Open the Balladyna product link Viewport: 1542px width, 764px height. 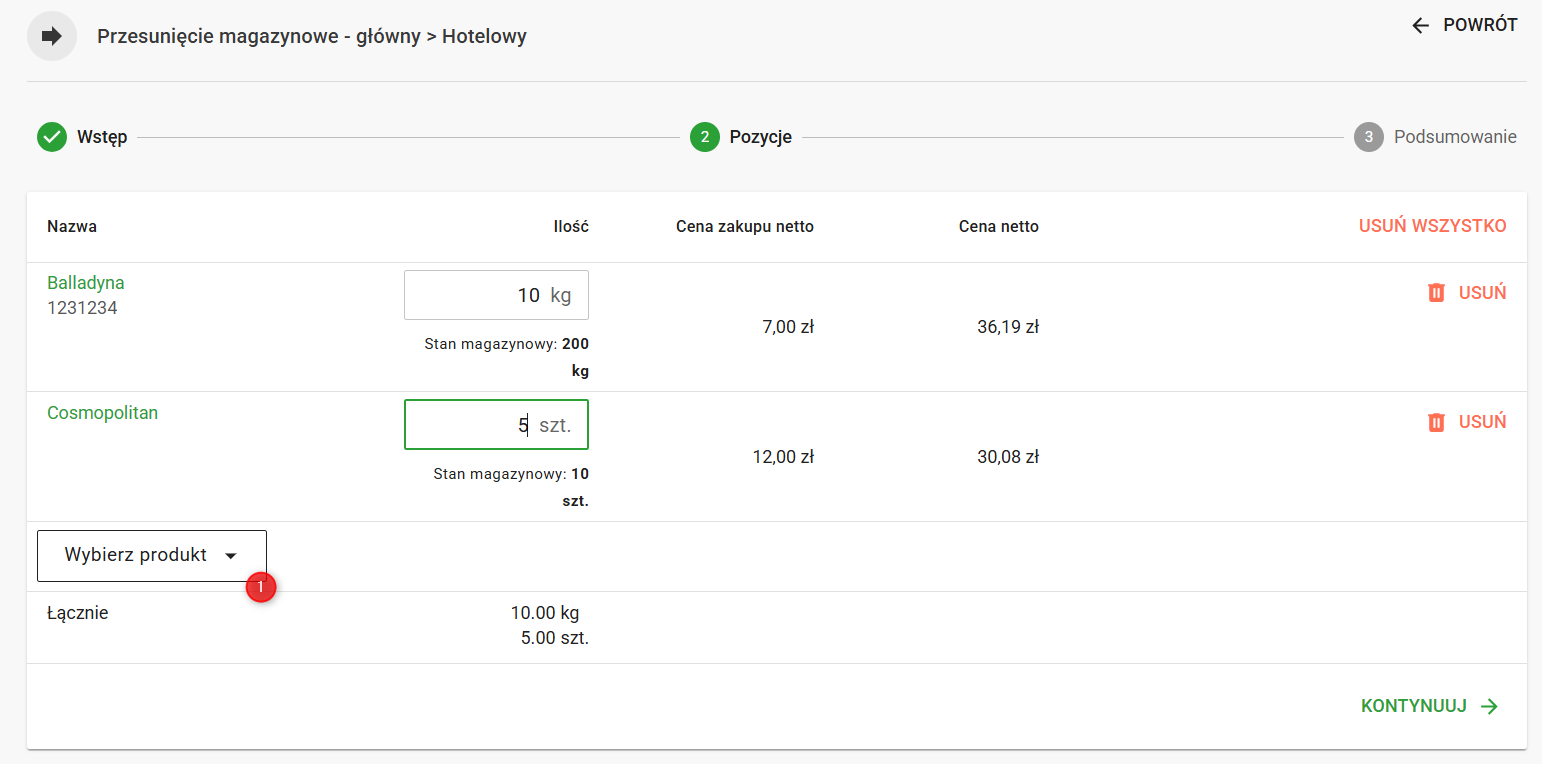pos(86,283)
